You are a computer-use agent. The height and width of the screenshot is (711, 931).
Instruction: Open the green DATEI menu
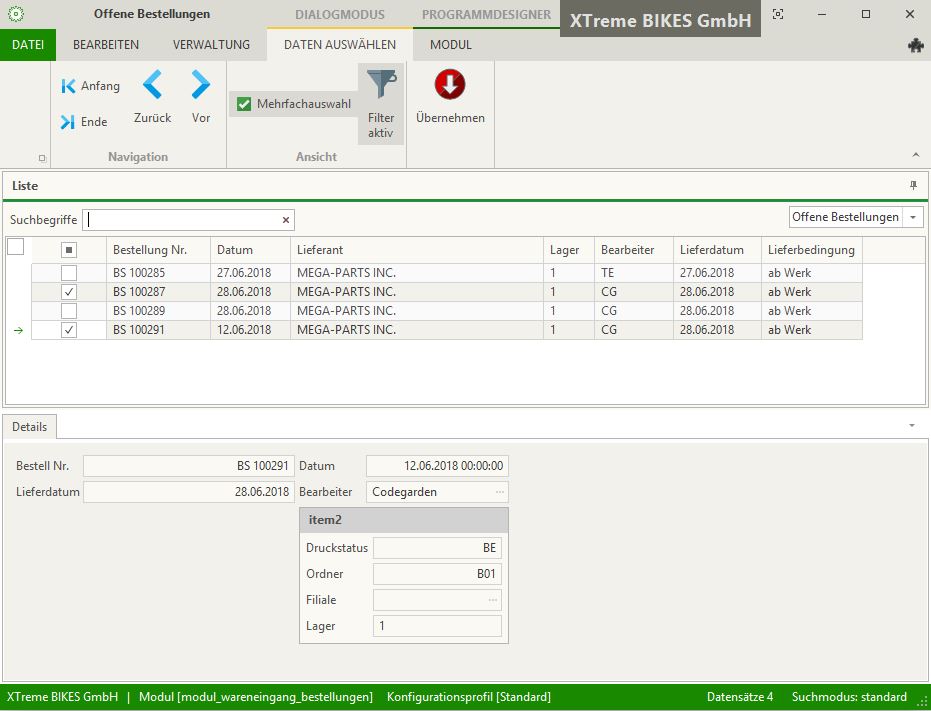28,45
